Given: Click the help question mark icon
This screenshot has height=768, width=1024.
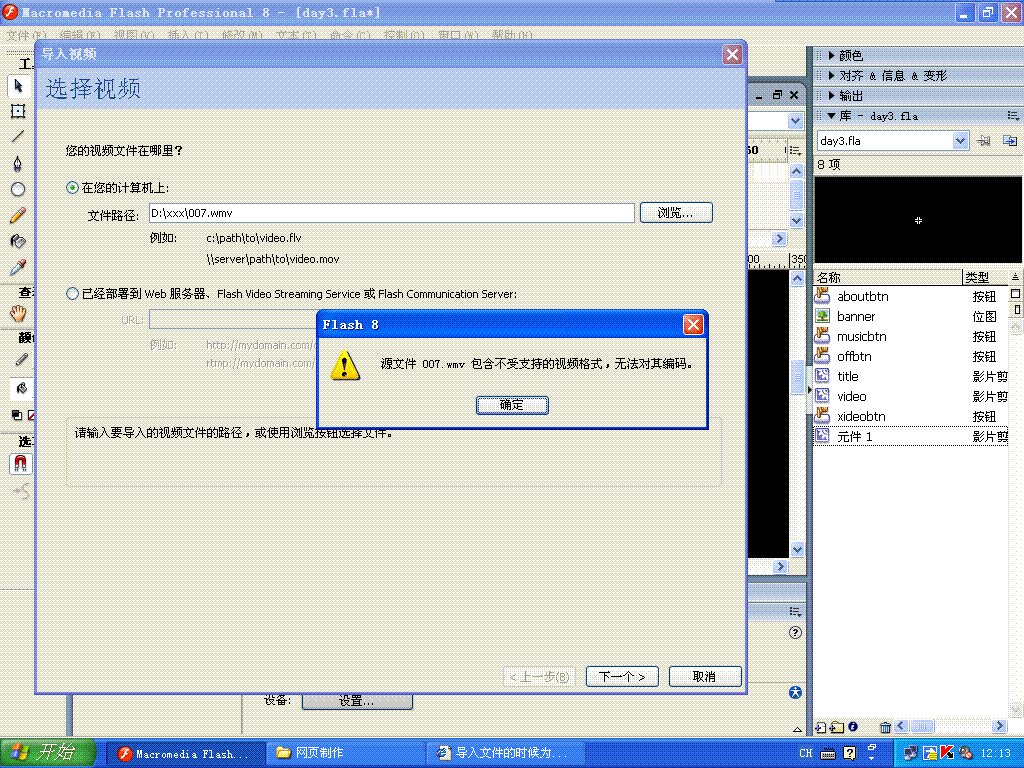Looking at the screenshot, I should pyautogui.click(x=795, y=632).
